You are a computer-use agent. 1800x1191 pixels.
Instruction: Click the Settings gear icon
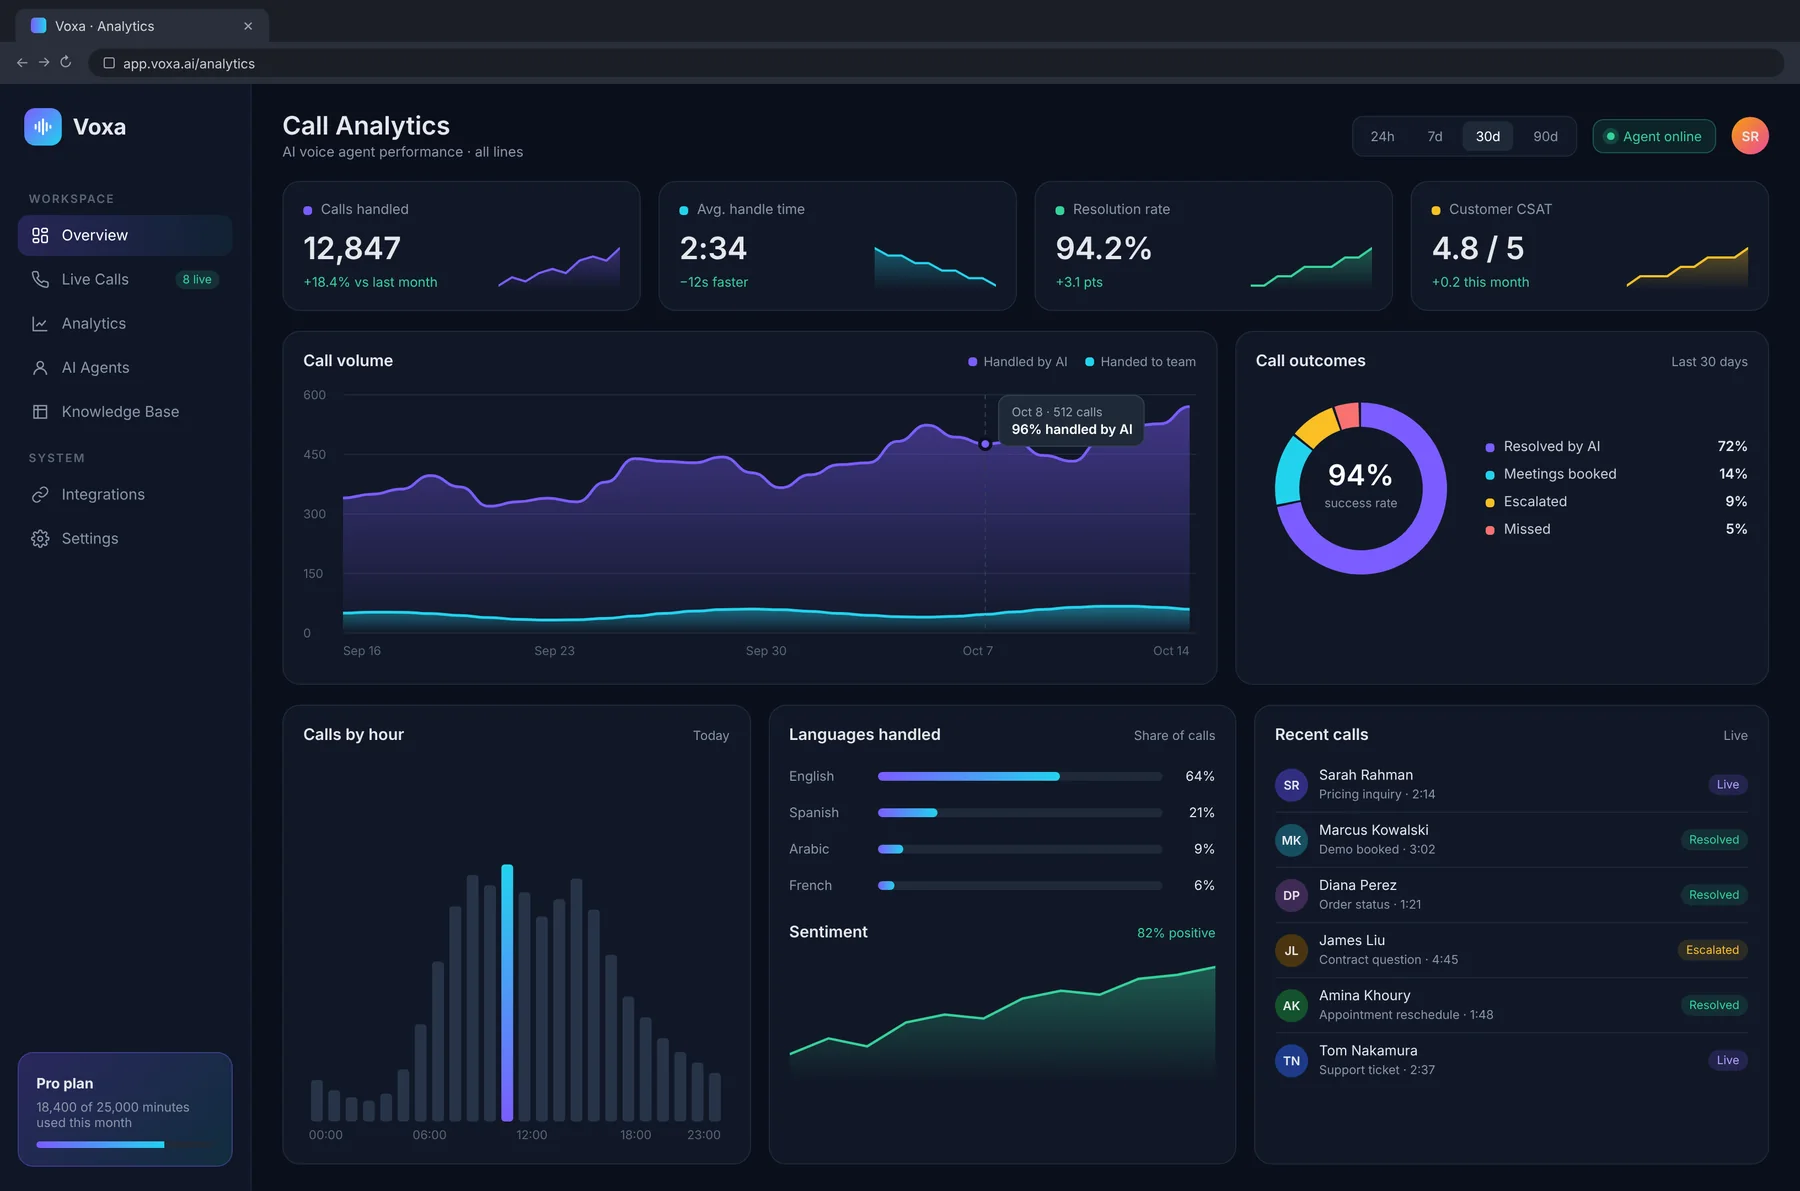click(x=40, y=538)
